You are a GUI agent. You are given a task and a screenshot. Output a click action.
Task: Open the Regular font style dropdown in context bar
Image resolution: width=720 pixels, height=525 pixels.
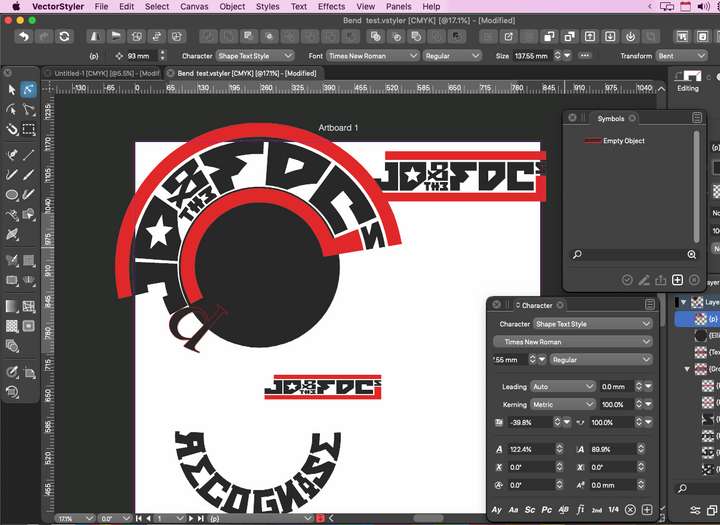(x=452, y=56)
